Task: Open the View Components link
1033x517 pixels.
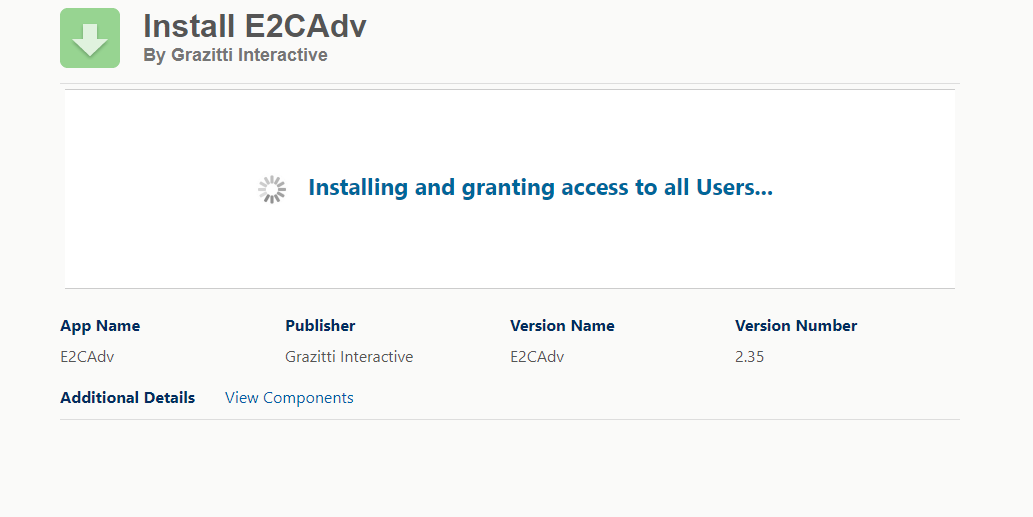Action: (x=289, y=398)
